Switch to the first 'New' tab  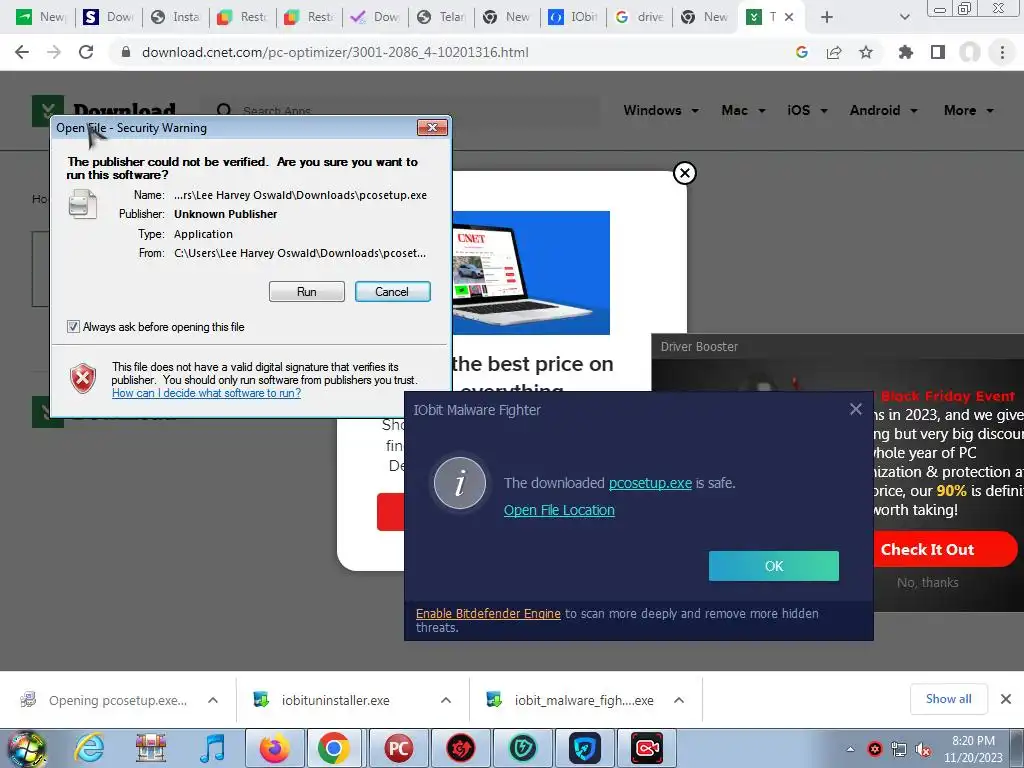[x=43, y=17]
